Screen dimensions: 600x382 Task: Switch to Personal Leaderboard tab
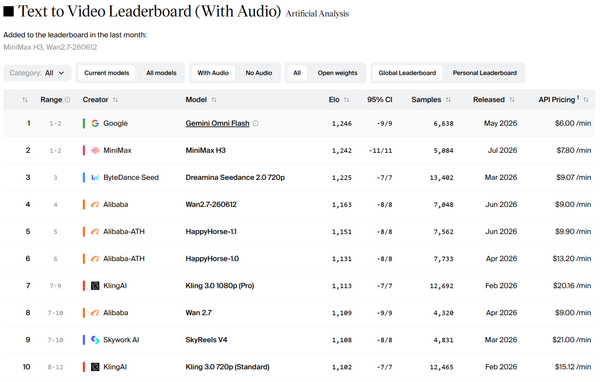click(485, 73)
